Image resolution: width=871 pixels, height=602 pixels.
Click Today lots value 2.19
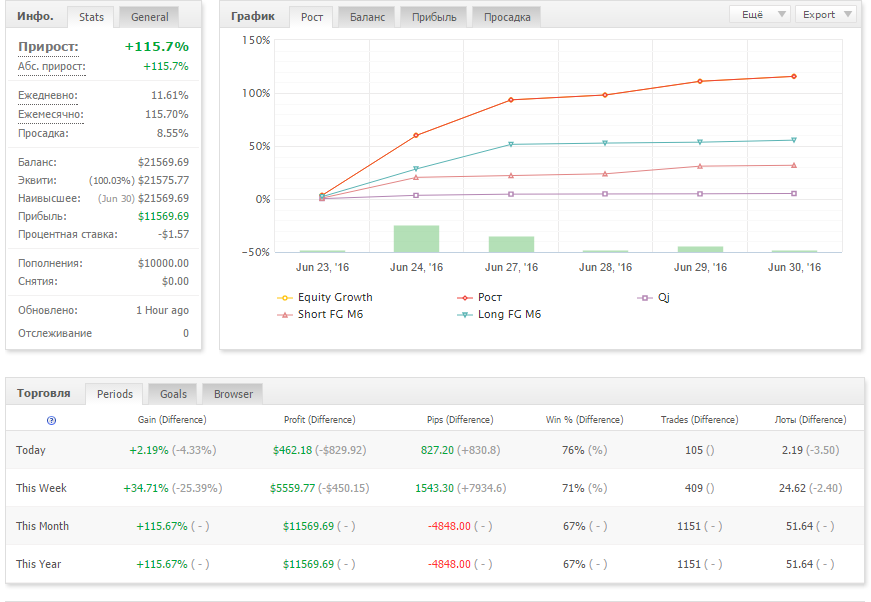(792, 450)
